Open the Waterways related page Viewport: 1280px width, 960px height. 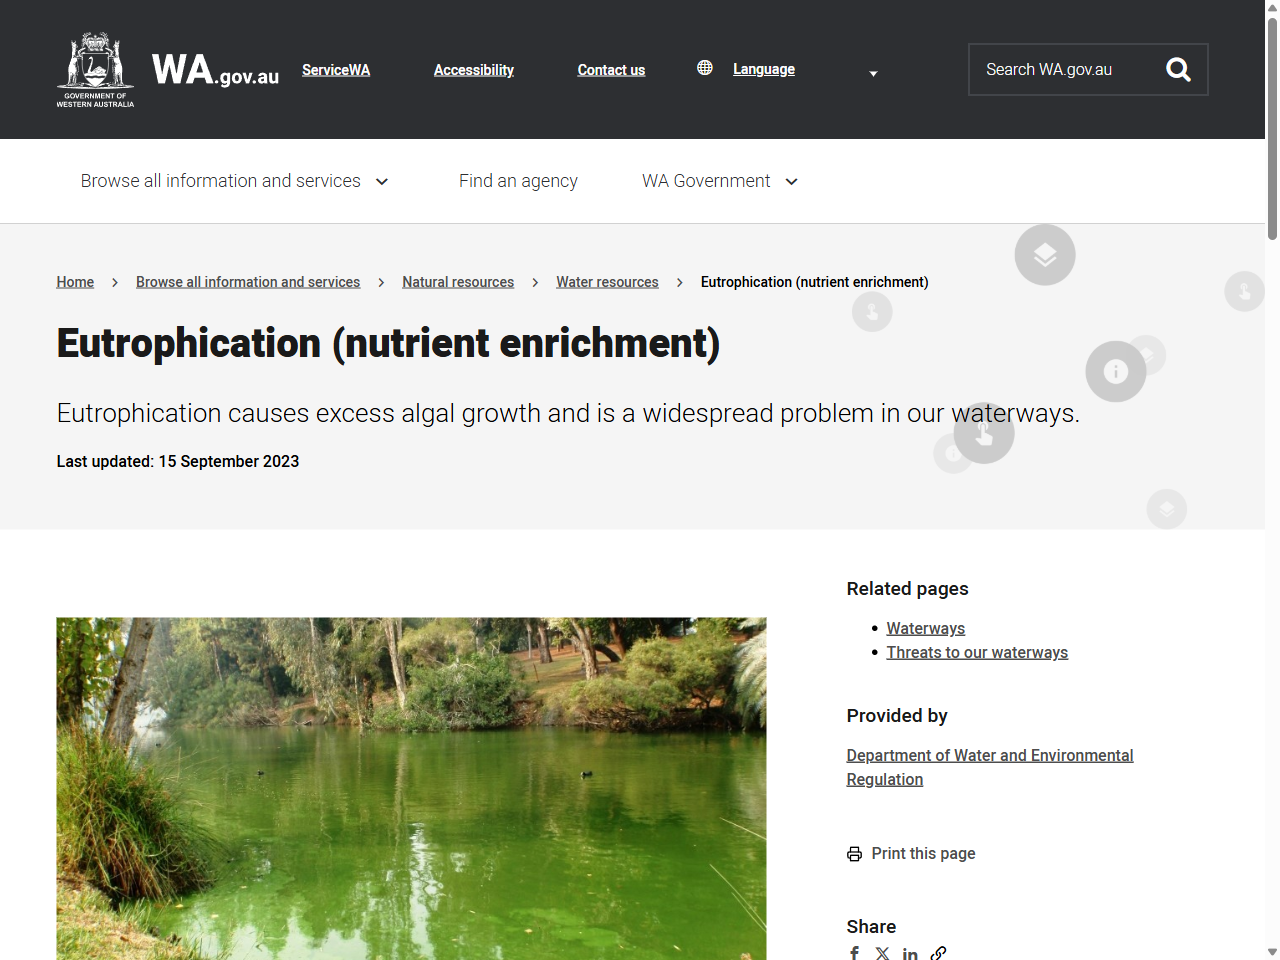click(925, 628)
